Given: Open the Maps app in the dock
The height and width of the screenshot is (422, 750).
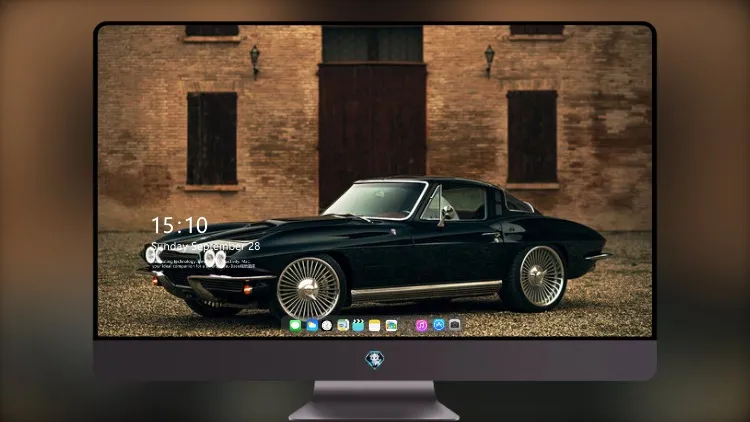Looking at the screenshot, I should (343, 325).
